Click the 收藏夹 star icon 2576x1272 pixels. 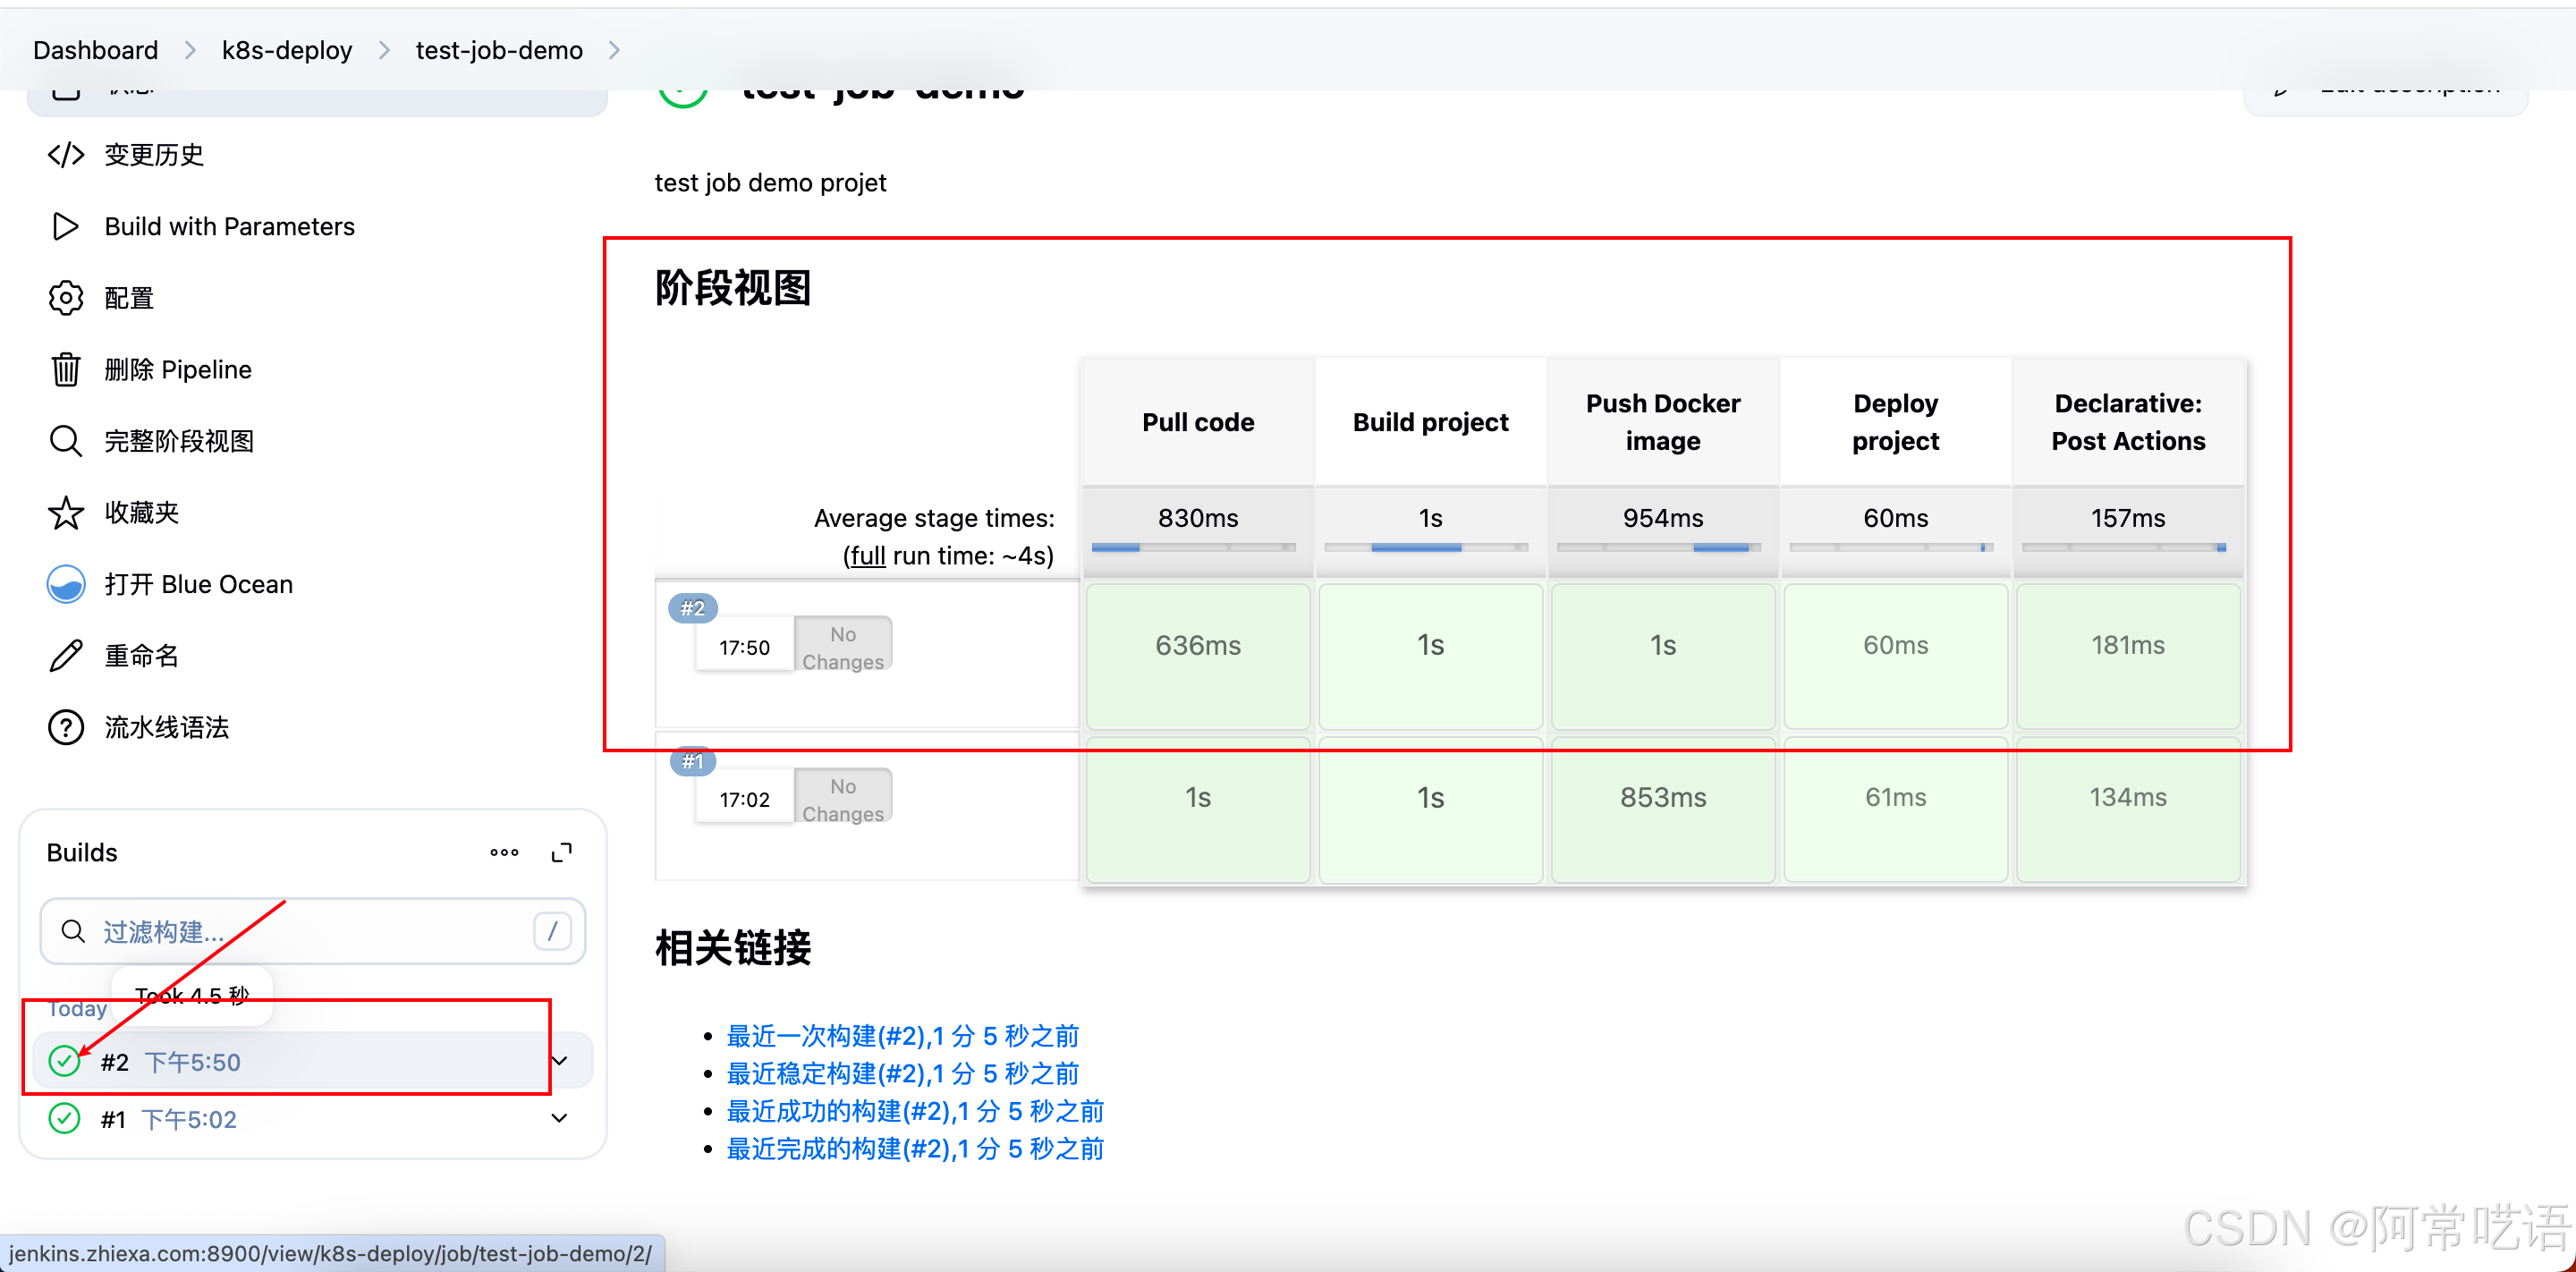66,513
